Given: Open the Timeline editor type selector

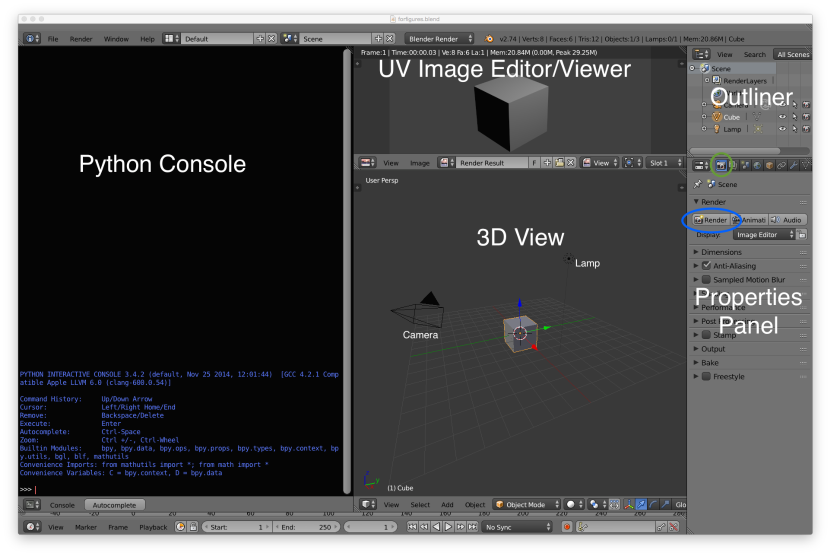Looking at the screenshot, I should click(33, 527).
